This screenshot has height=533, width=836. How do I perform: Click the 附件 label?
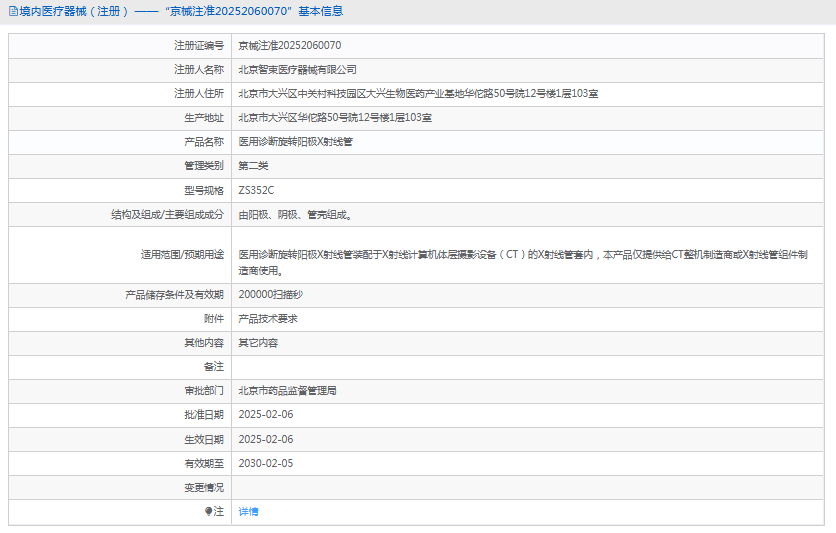point(214,319)
